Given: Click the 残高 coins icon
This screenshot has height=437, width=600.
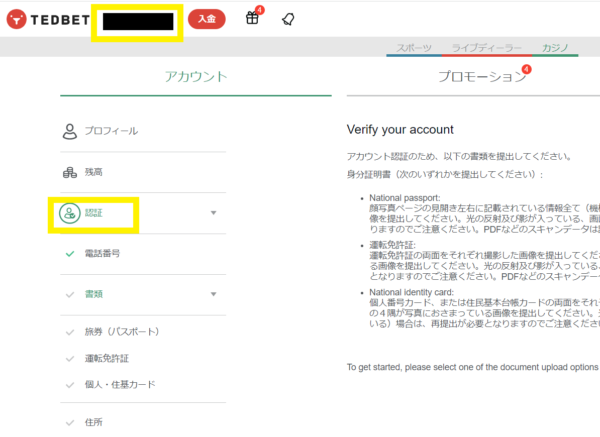Looking at the screenshot, I should [x=69, y=172].
